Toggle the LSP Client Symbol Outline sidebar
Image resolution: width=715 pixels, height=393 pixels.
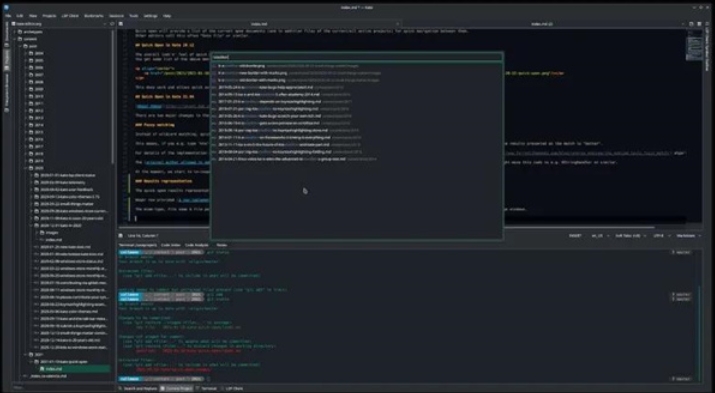click(x=708, y=46)
